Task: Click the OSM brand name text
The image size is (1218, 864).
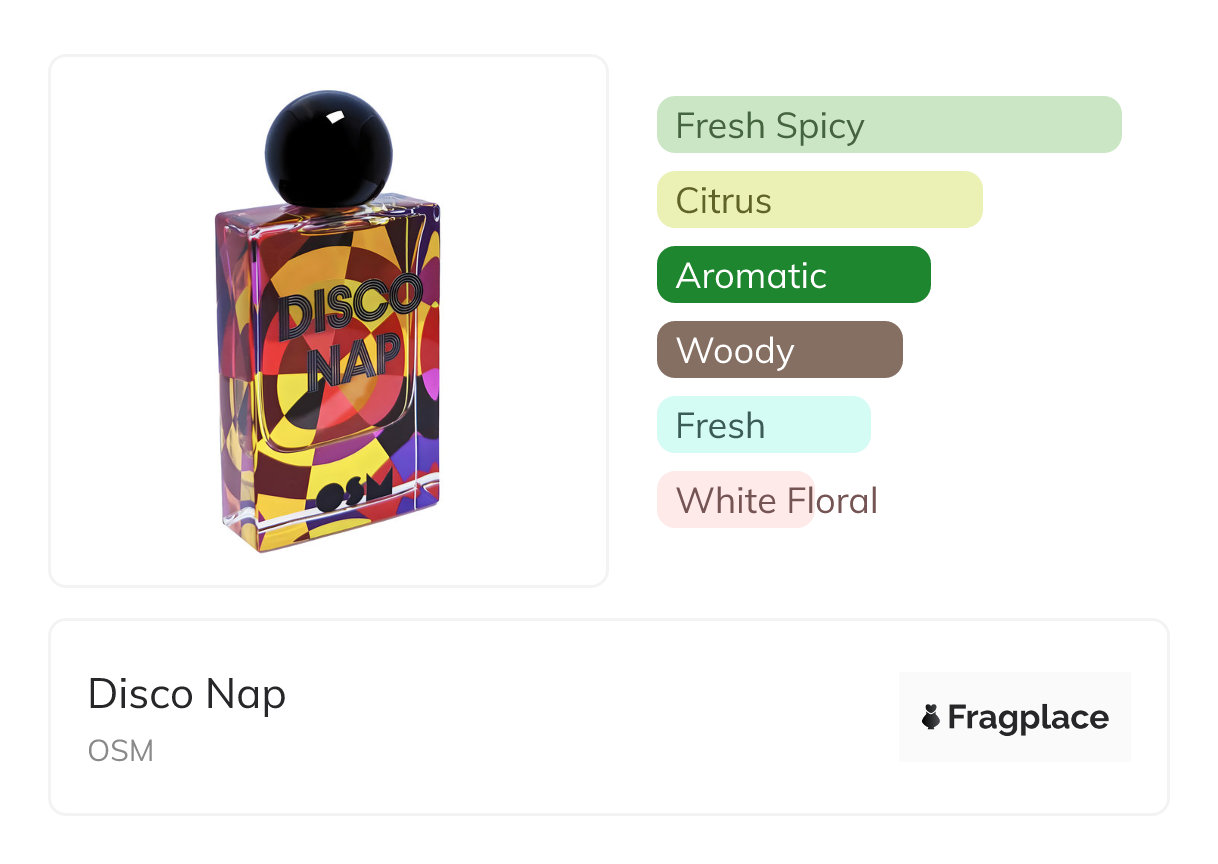Action: 121,751
